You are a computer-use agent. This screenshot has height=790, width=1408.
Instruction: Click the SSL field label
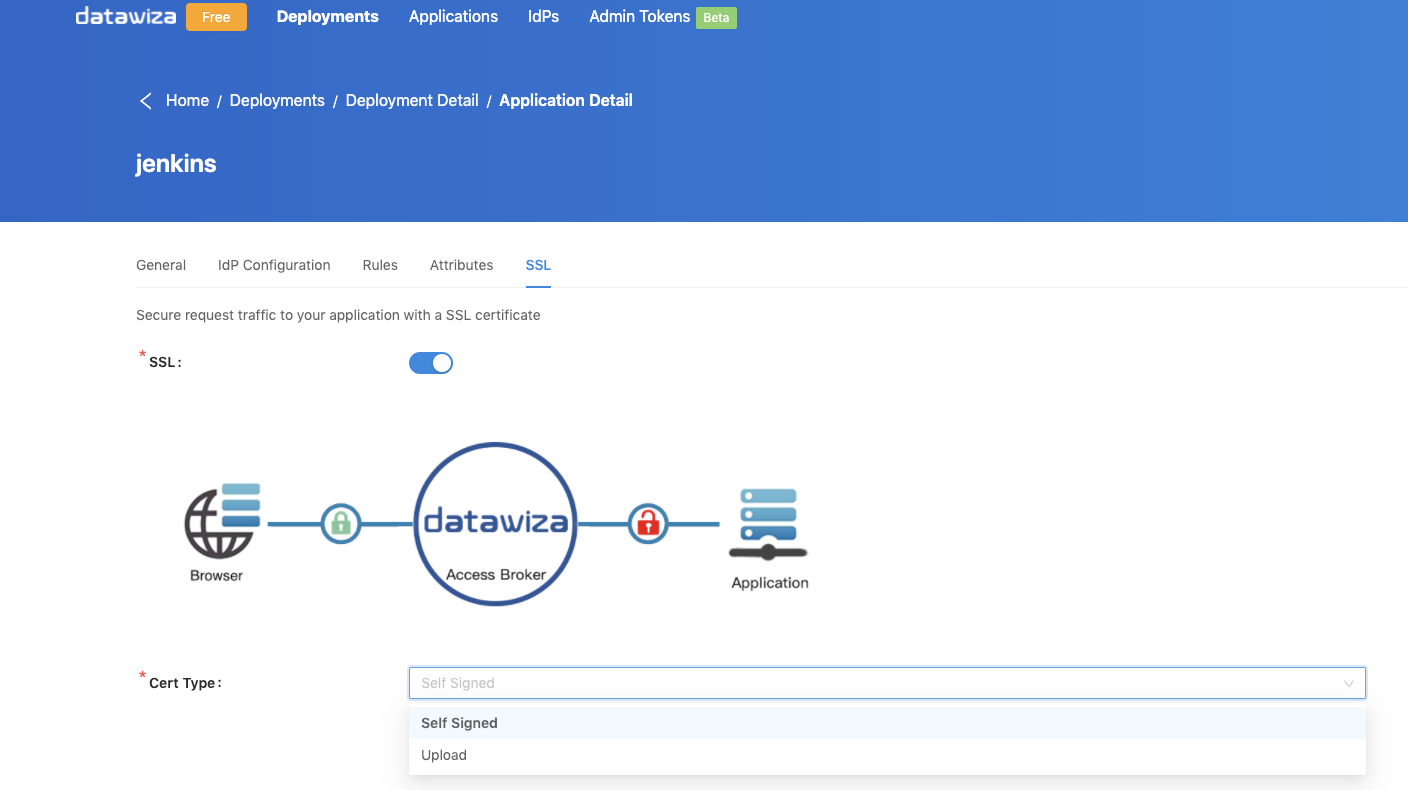(165, 363)
